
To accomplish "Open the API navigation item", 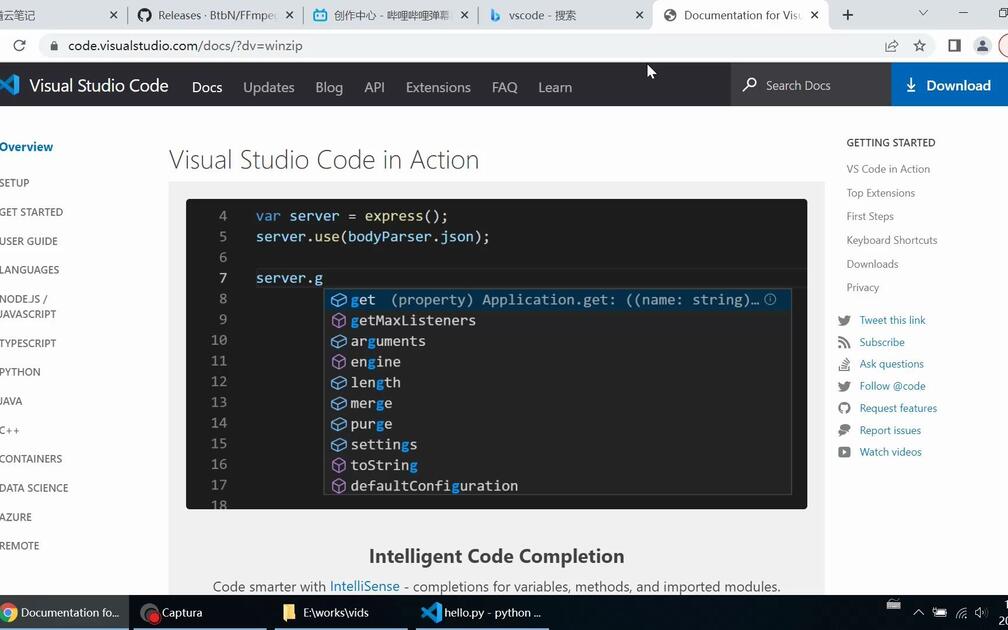I will tap(374, 87).
